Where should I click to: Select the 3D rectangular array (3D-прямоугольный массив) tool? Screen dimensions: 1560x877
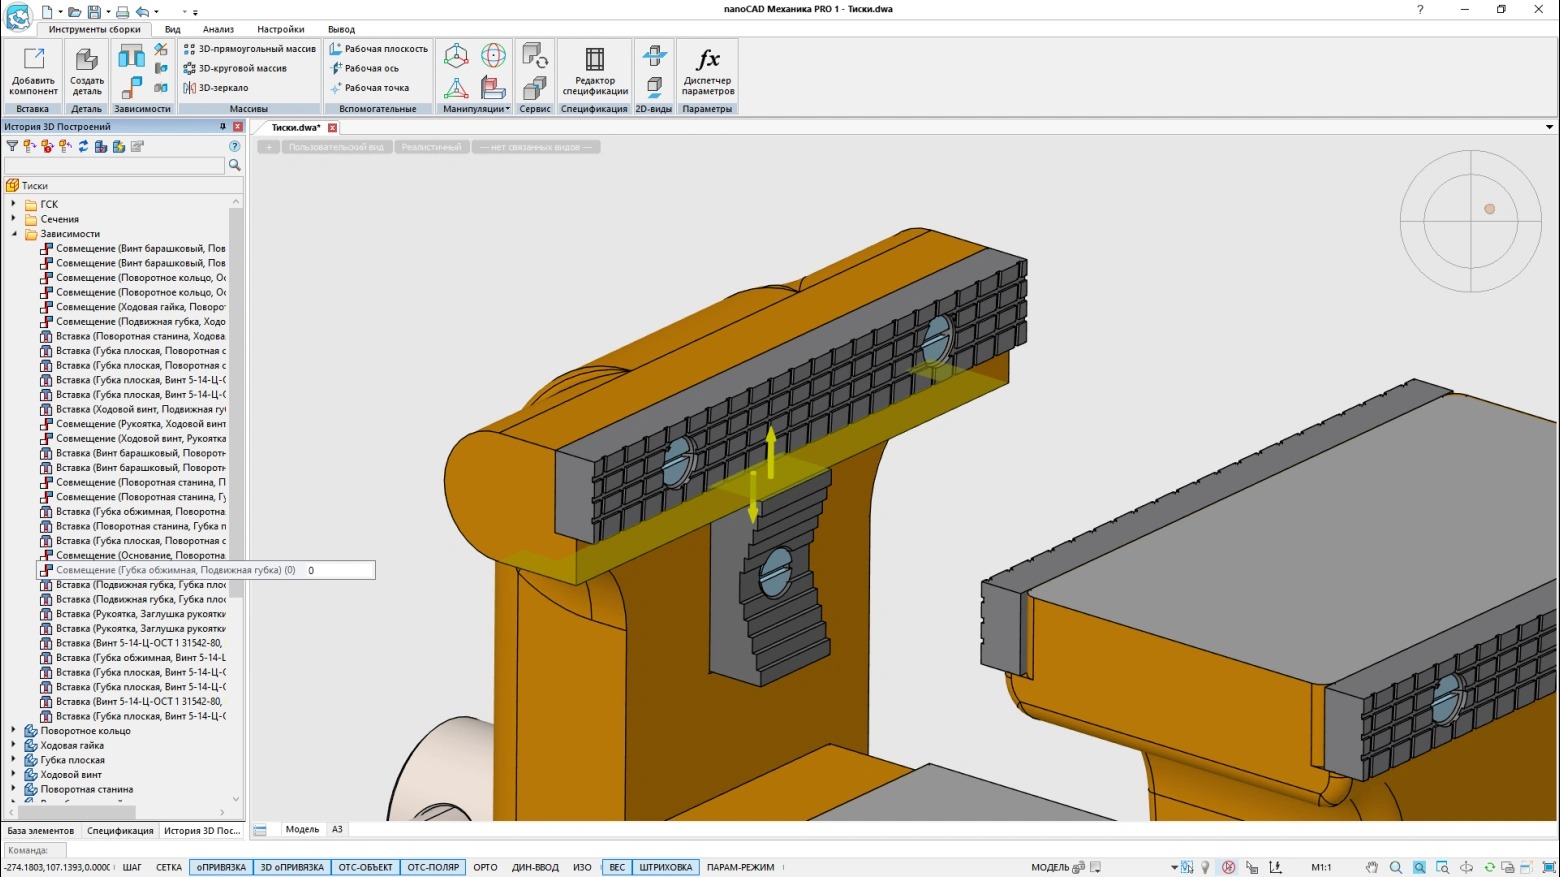click(x=250, y=49)
